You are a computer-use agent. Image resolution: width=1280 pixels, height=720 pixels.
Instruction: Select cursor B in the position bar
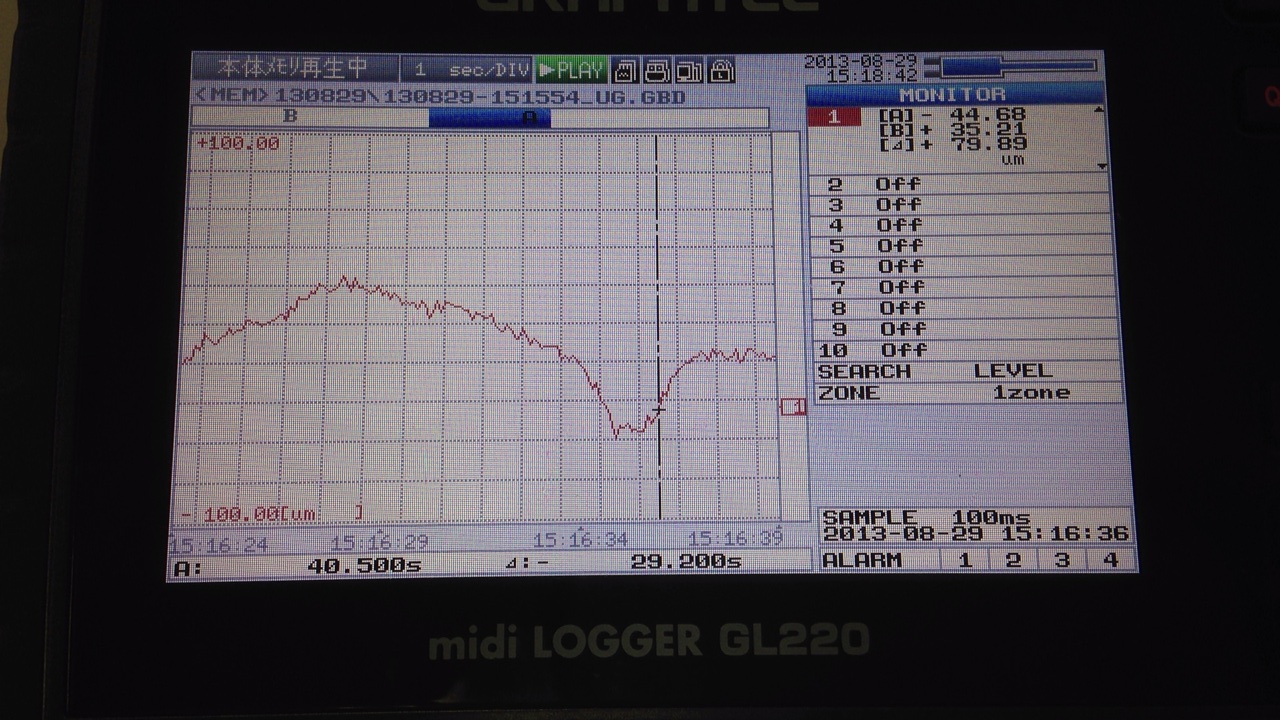(291, 116)
